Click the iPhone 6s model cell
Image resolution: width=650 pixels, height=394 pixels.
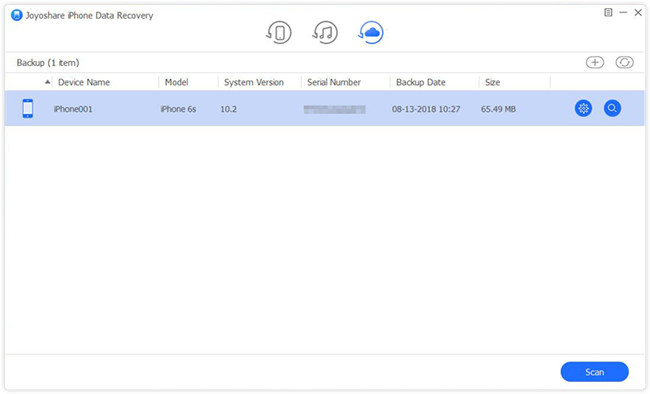point(178,109)
